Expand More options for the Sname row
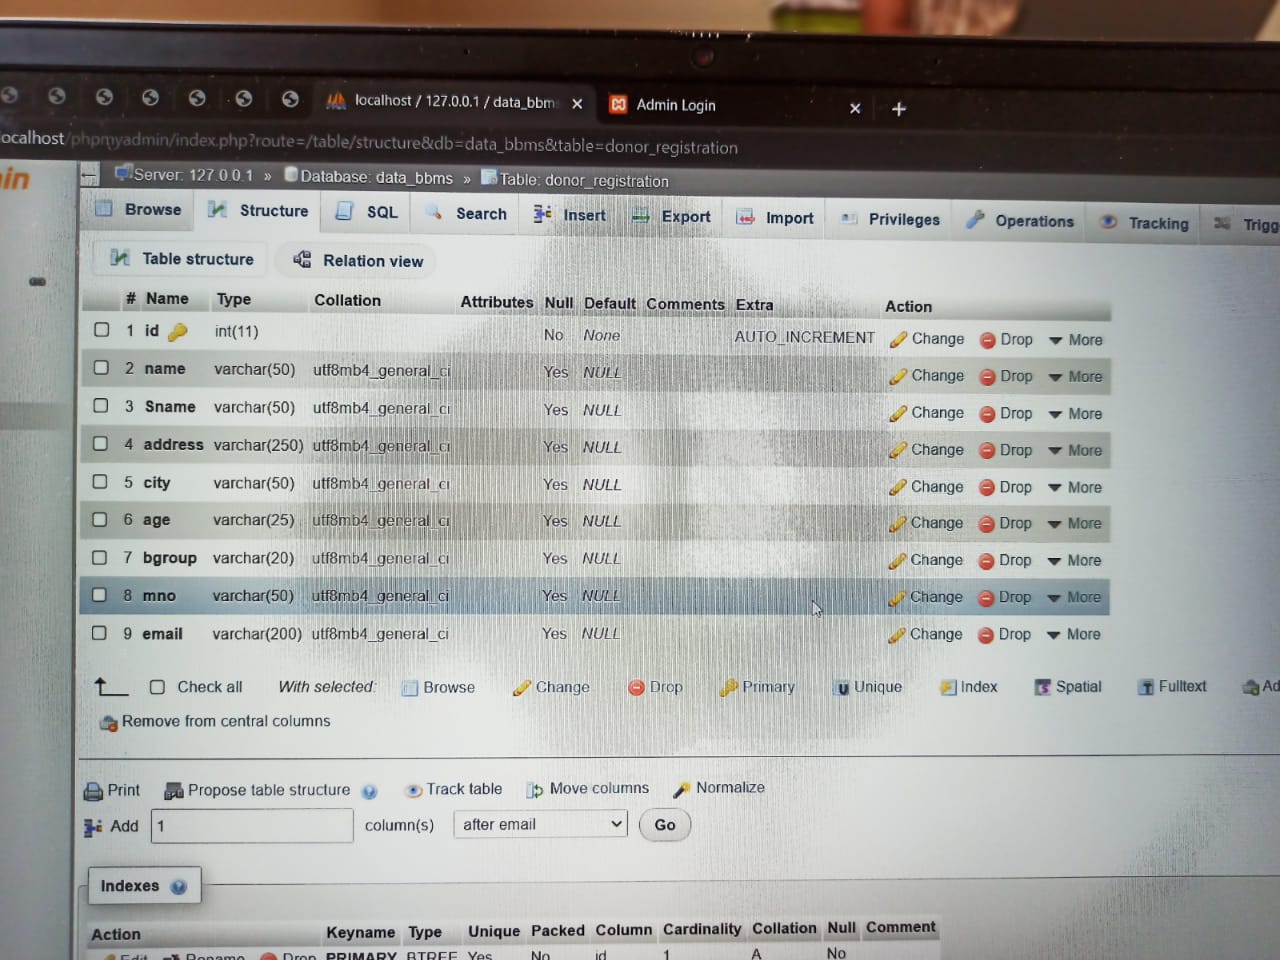This screenshot has height=960, width=1280. point(1075,413)
